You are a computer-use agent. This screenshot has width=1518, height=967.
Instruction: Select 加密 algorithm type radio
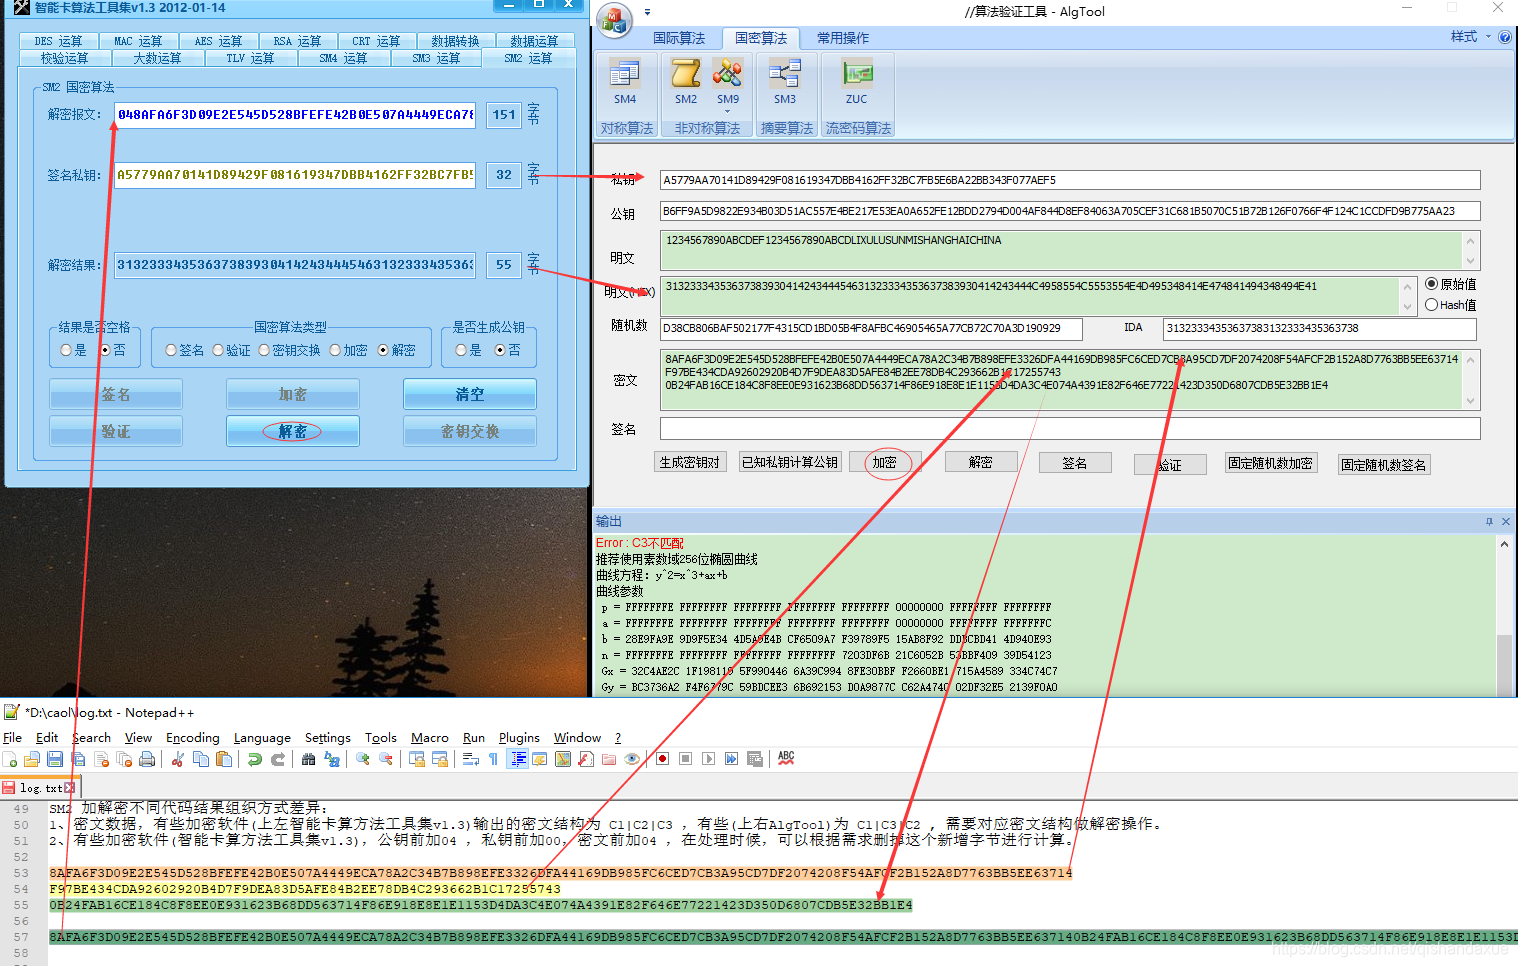pos(349,350)
